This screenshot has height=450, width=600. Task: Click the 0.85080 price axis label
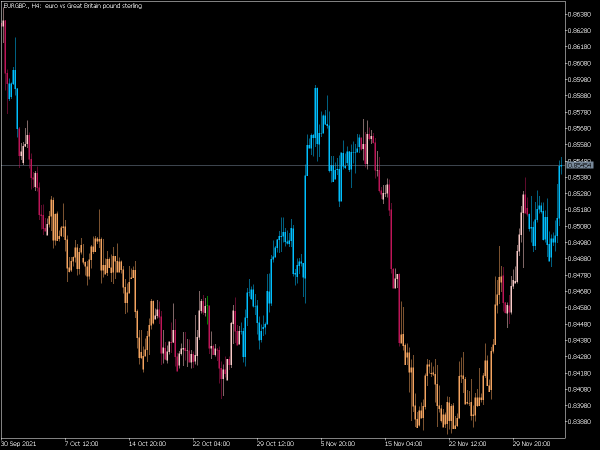(579, 226)
